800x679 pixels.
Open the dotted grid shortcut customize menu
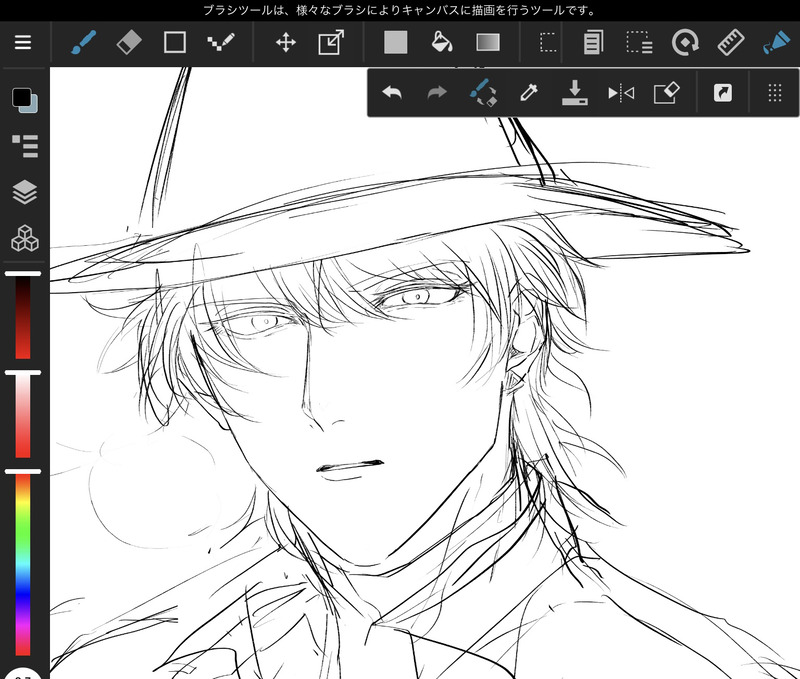tap(774, 93)
